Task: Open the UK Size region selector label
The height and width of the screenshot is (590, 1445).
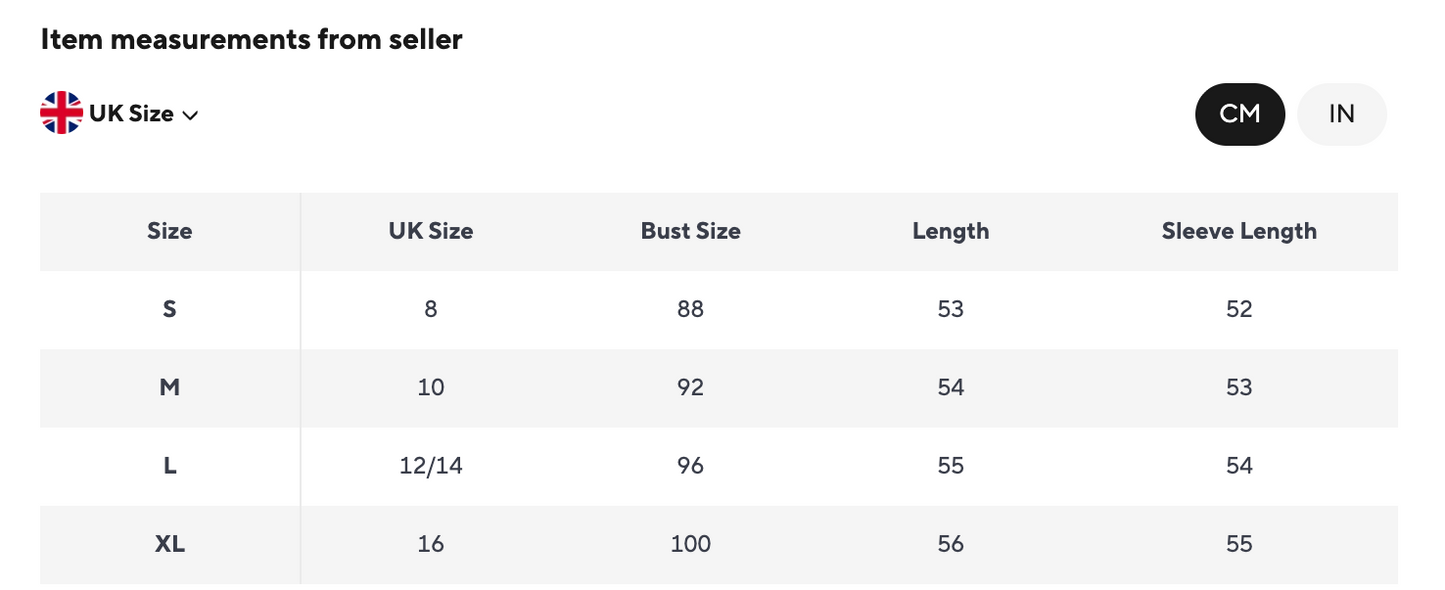Action: 131,114
